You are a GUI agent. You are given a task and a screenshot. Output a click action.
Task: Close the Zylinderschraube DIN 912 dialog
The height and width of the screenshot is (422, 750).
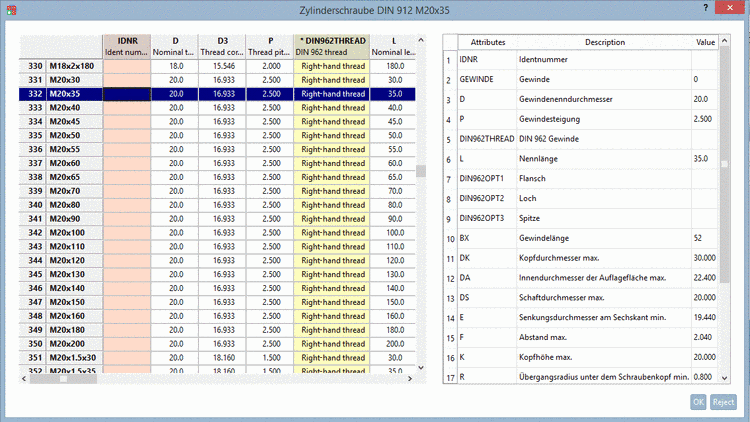pyautogui.click(x=732, y=9)
